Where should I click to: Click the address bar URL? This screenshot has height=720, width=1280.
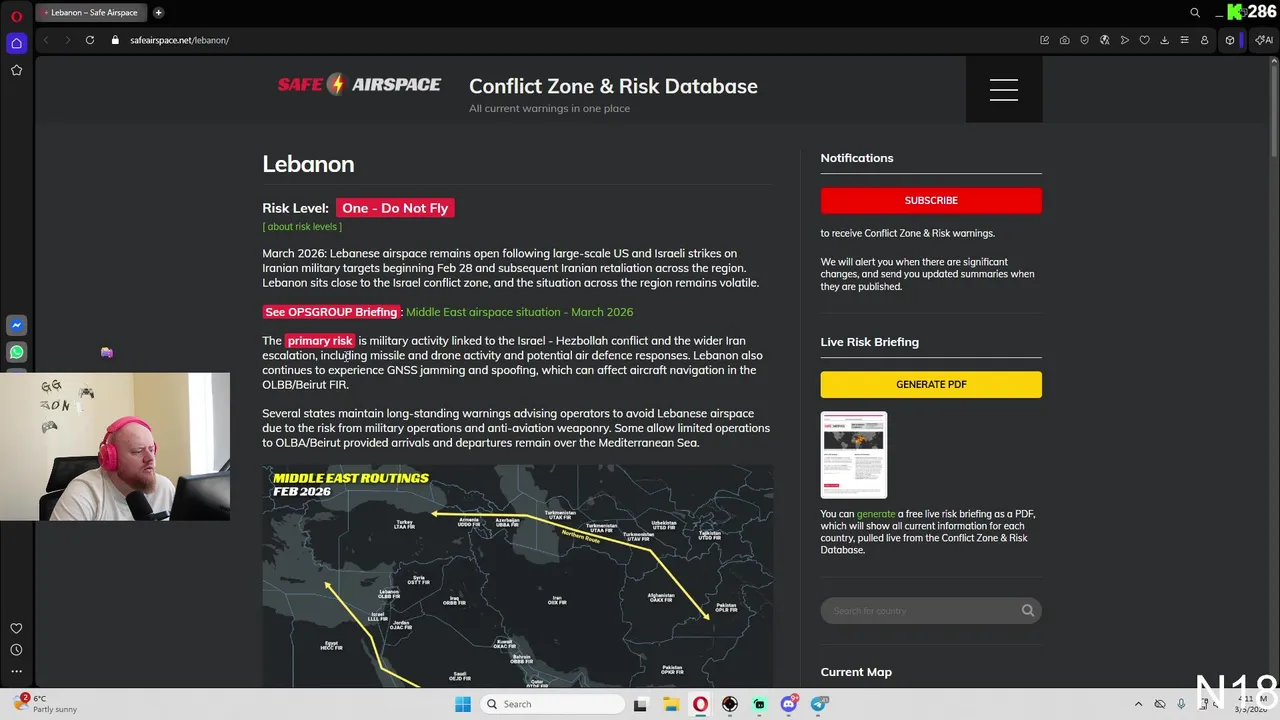click(x=180, y=40)
